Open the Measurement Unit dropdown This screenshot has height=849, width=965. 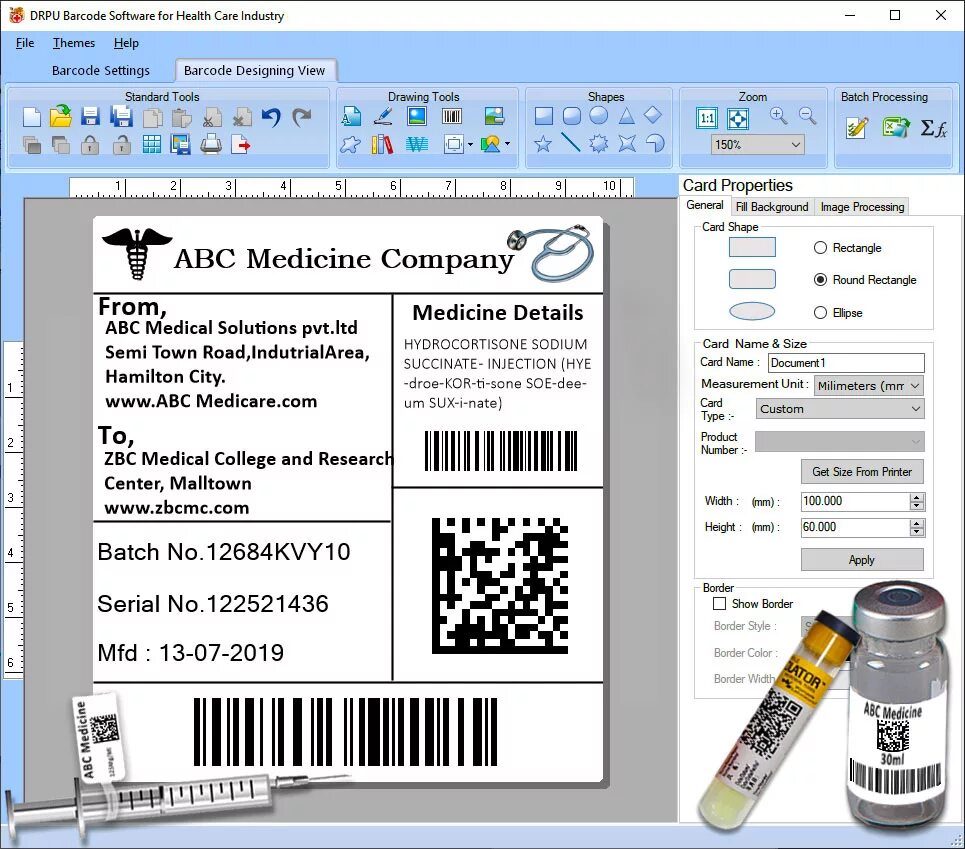click(x=869, y=386)
